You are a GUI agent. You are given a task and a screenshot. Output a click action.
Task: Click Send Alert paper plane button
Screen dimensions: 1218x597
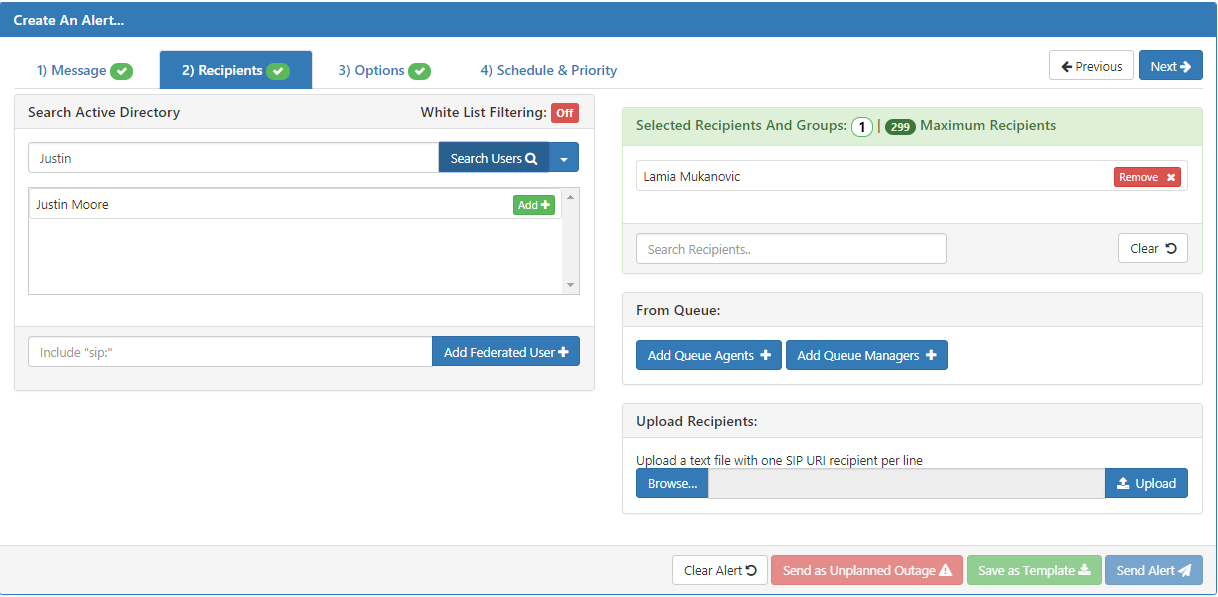coord(1154,570)
